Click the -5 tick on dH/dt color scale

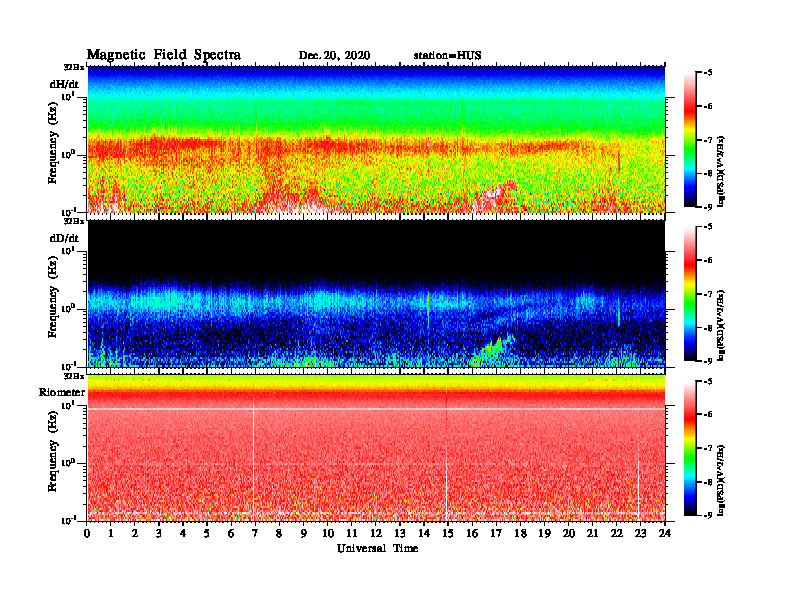click(x=709, y=73)
